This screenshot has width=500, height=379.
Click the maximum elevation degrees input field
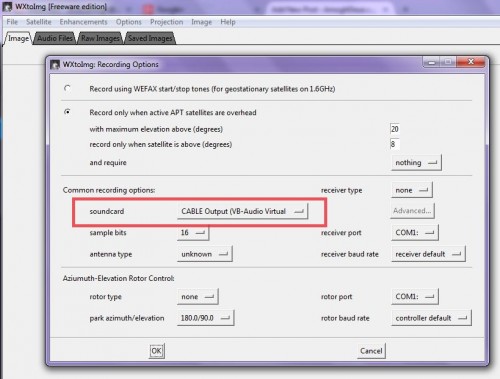coord(395,129)
